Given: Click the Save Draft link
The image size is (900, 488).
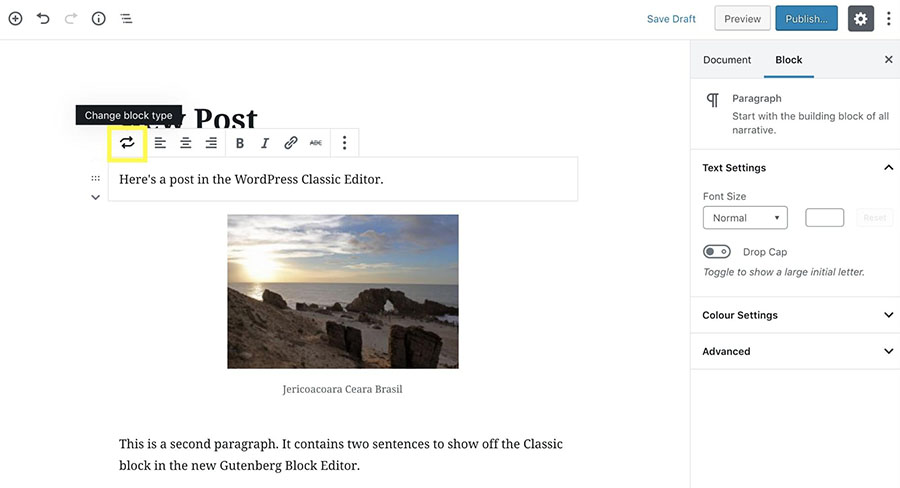Looking at the screenshot, I should pos(671,19).
